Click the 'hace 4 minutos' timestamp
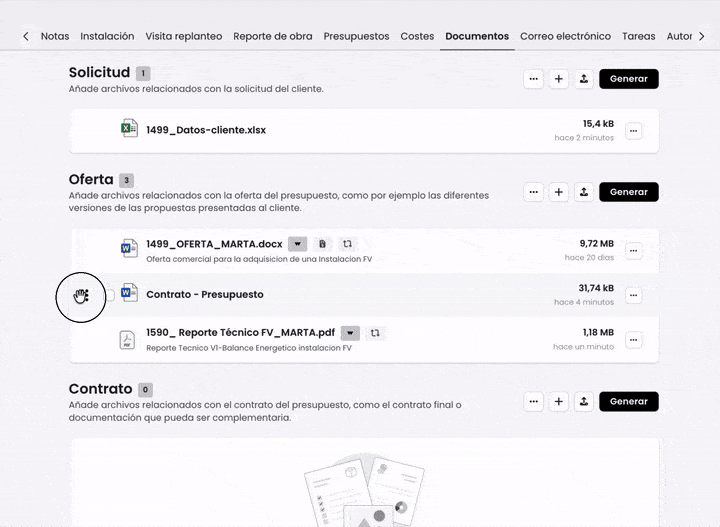The image size is (720, 527). (x=584, y=302)
